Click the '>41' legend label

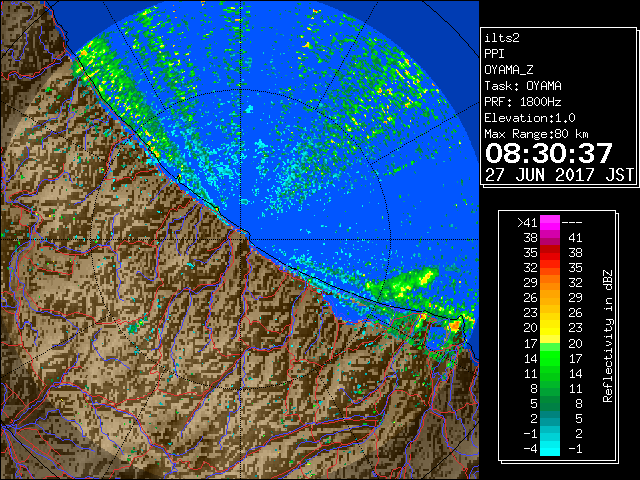pos(527,223)
